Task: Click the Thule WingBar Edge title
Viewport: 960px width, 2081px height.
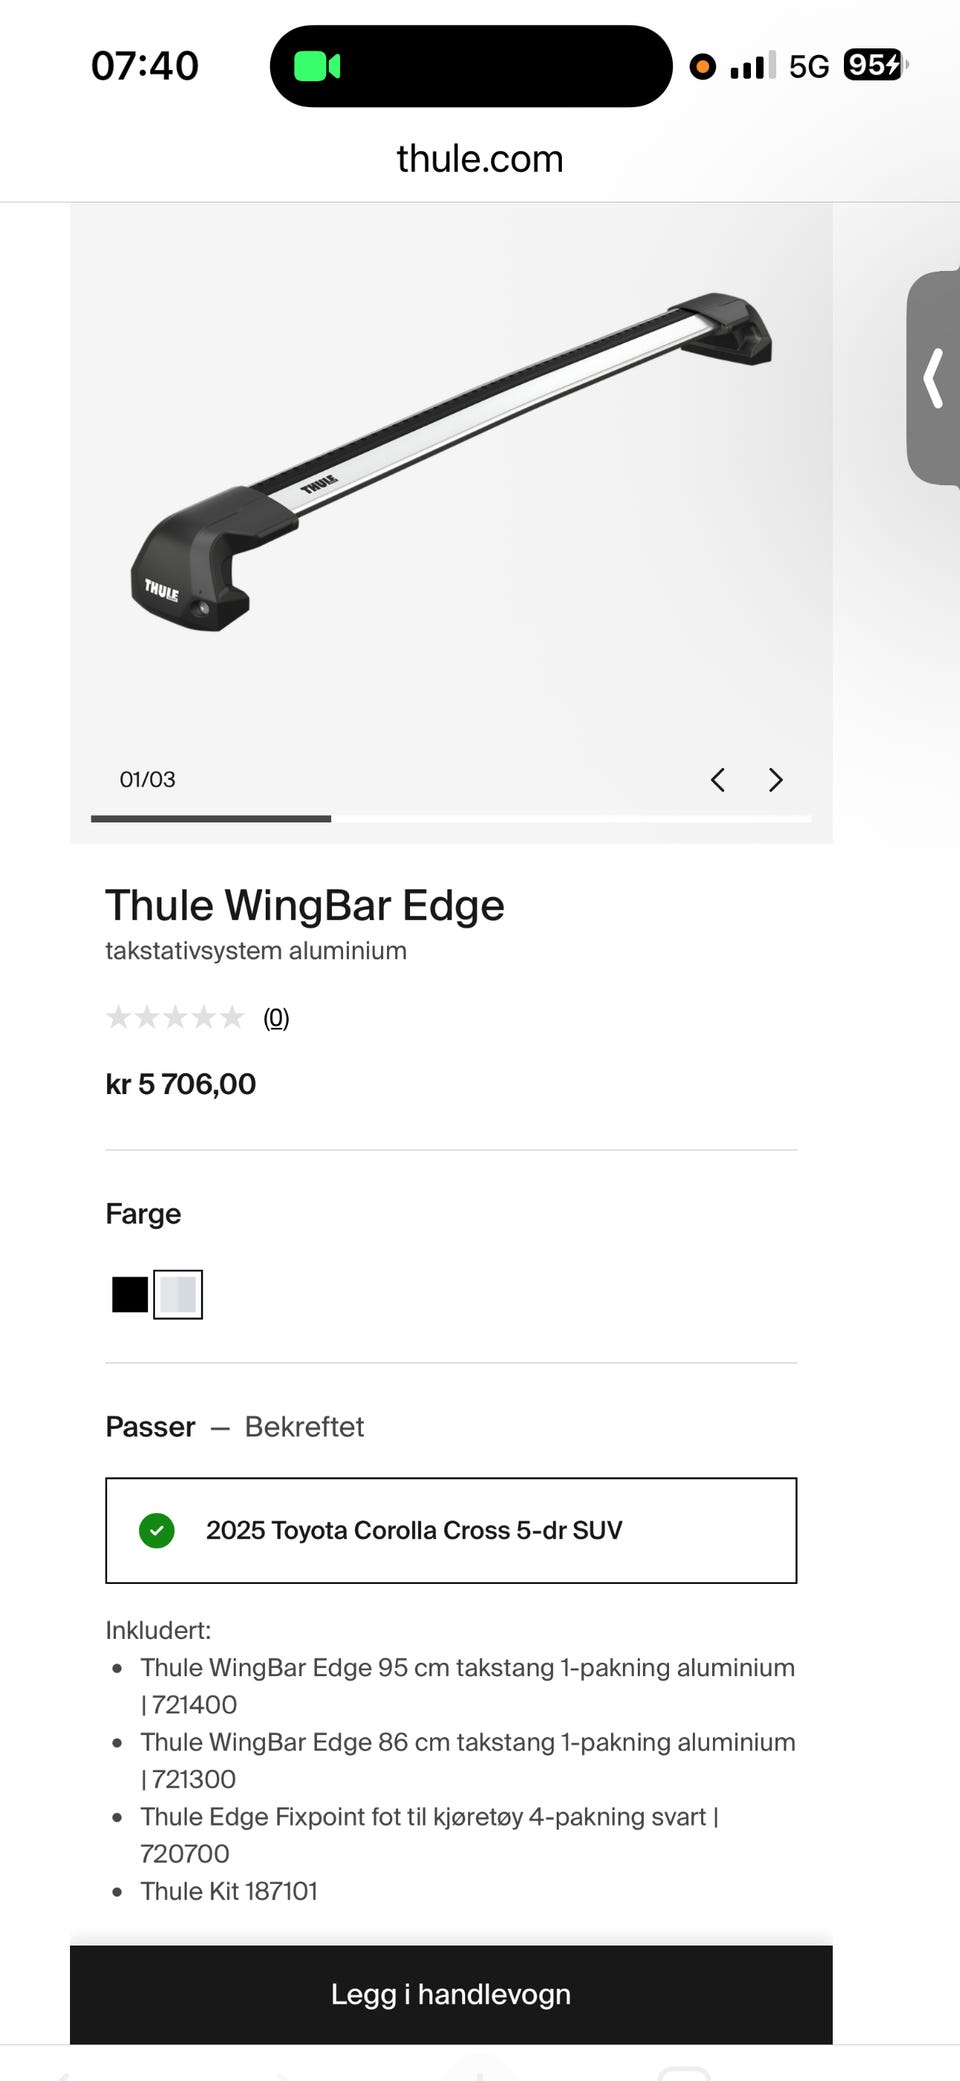Action: point(305,905)
